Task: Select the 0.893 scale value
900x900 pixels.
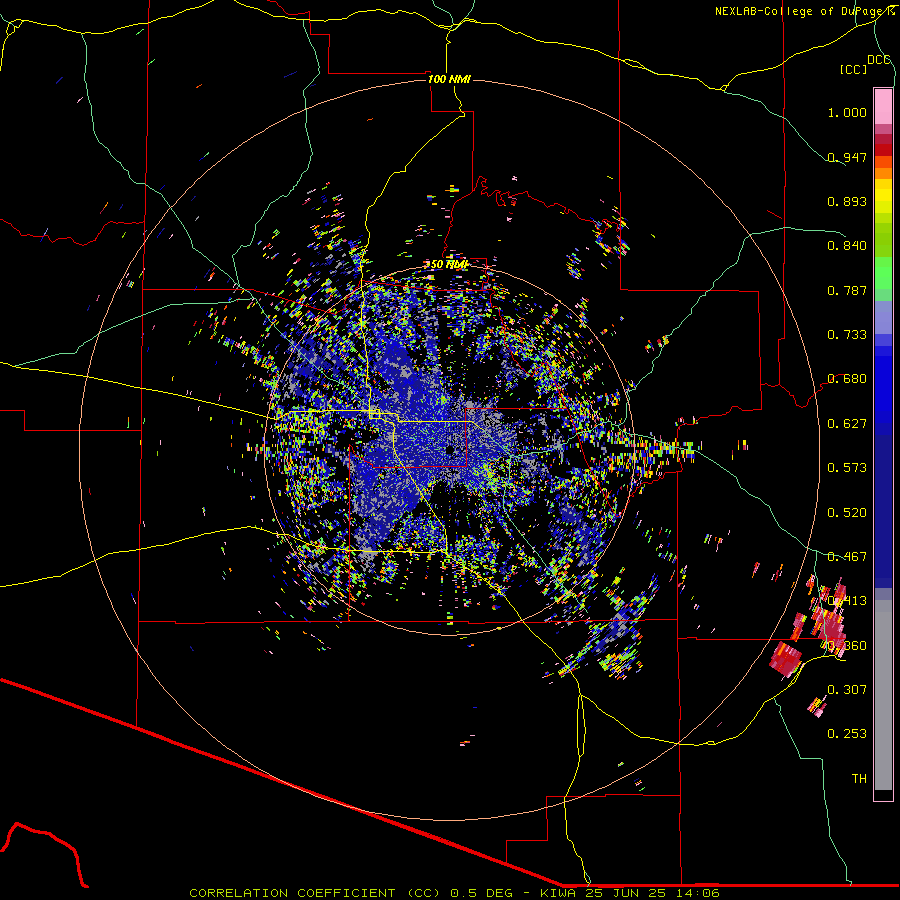Action: tap(847, 201)
